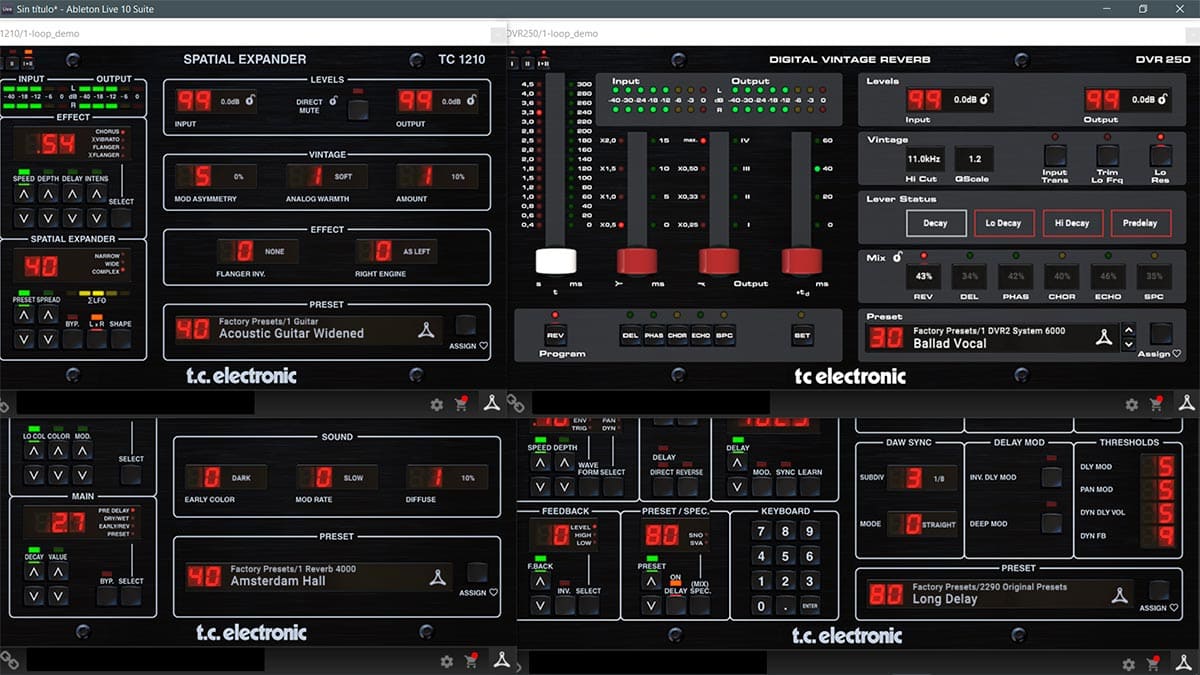This screenshot has width=1200, height=675.
Task: Toggle lock icon next to Direct Mute
Action: (x=333, y=99)
